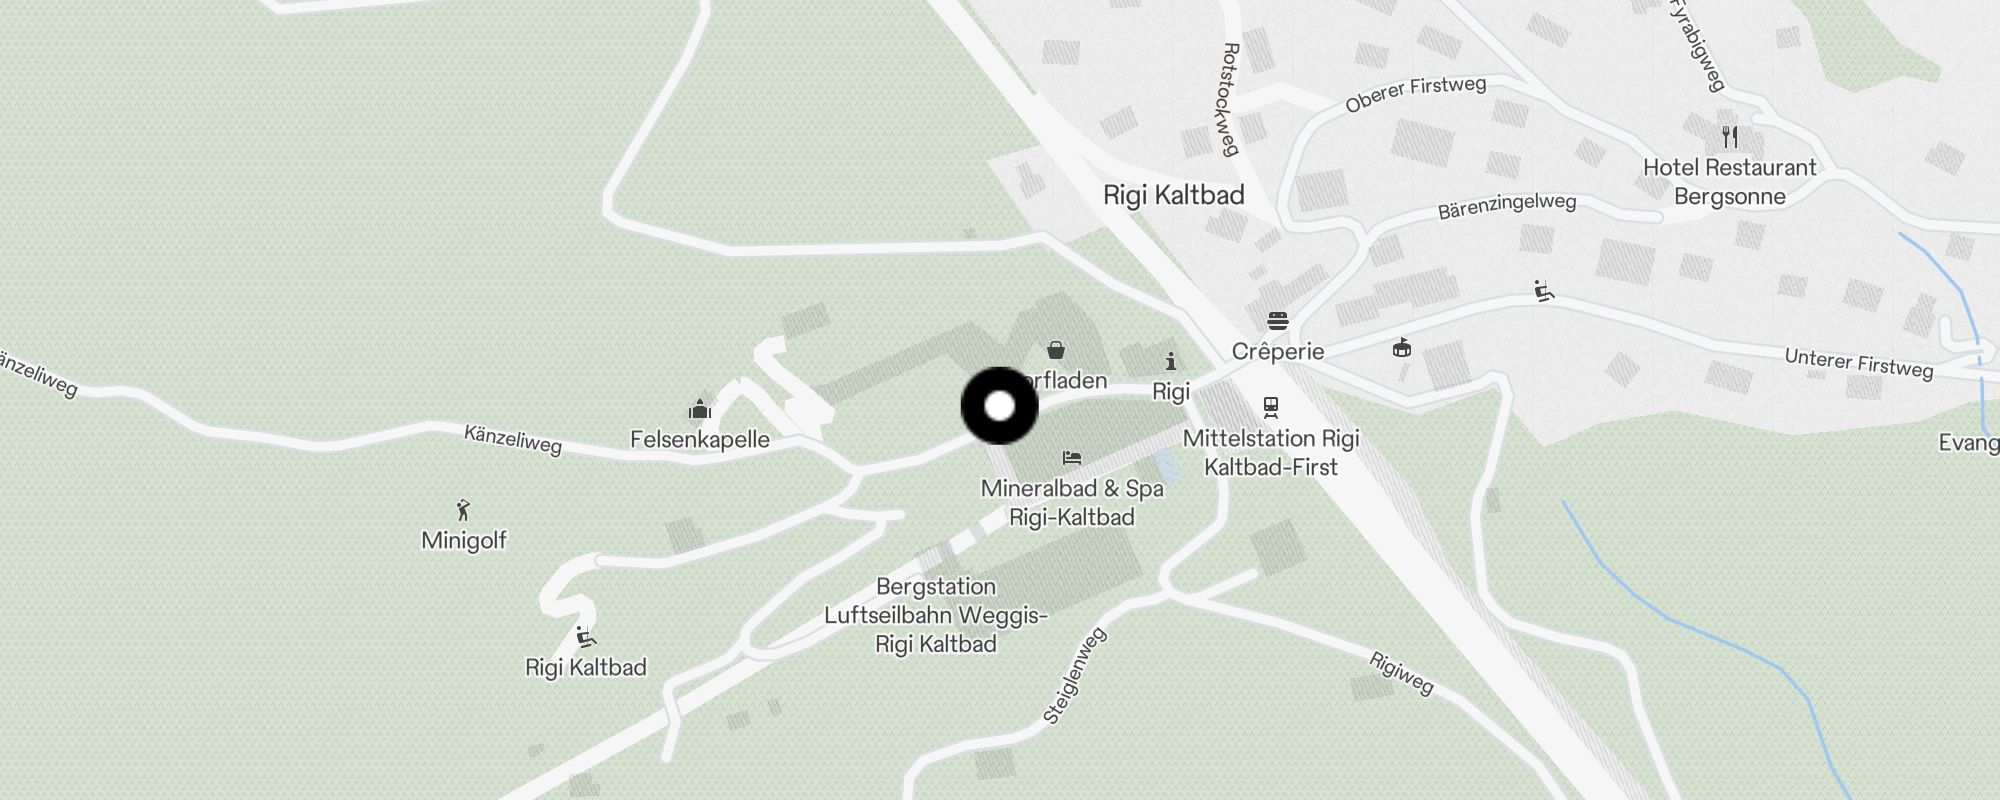Select the Felsenkapelle chapel icon

699,409
